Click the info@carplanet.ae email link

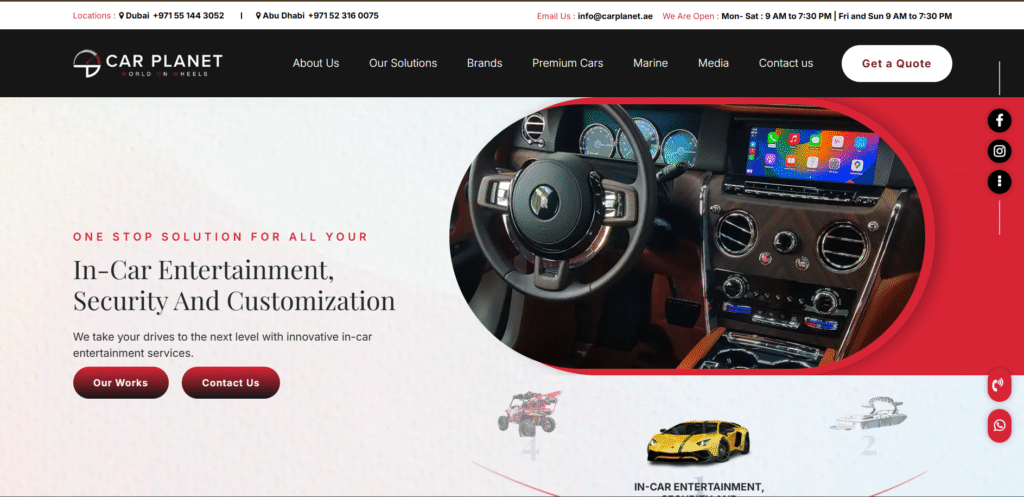[614, 16]
